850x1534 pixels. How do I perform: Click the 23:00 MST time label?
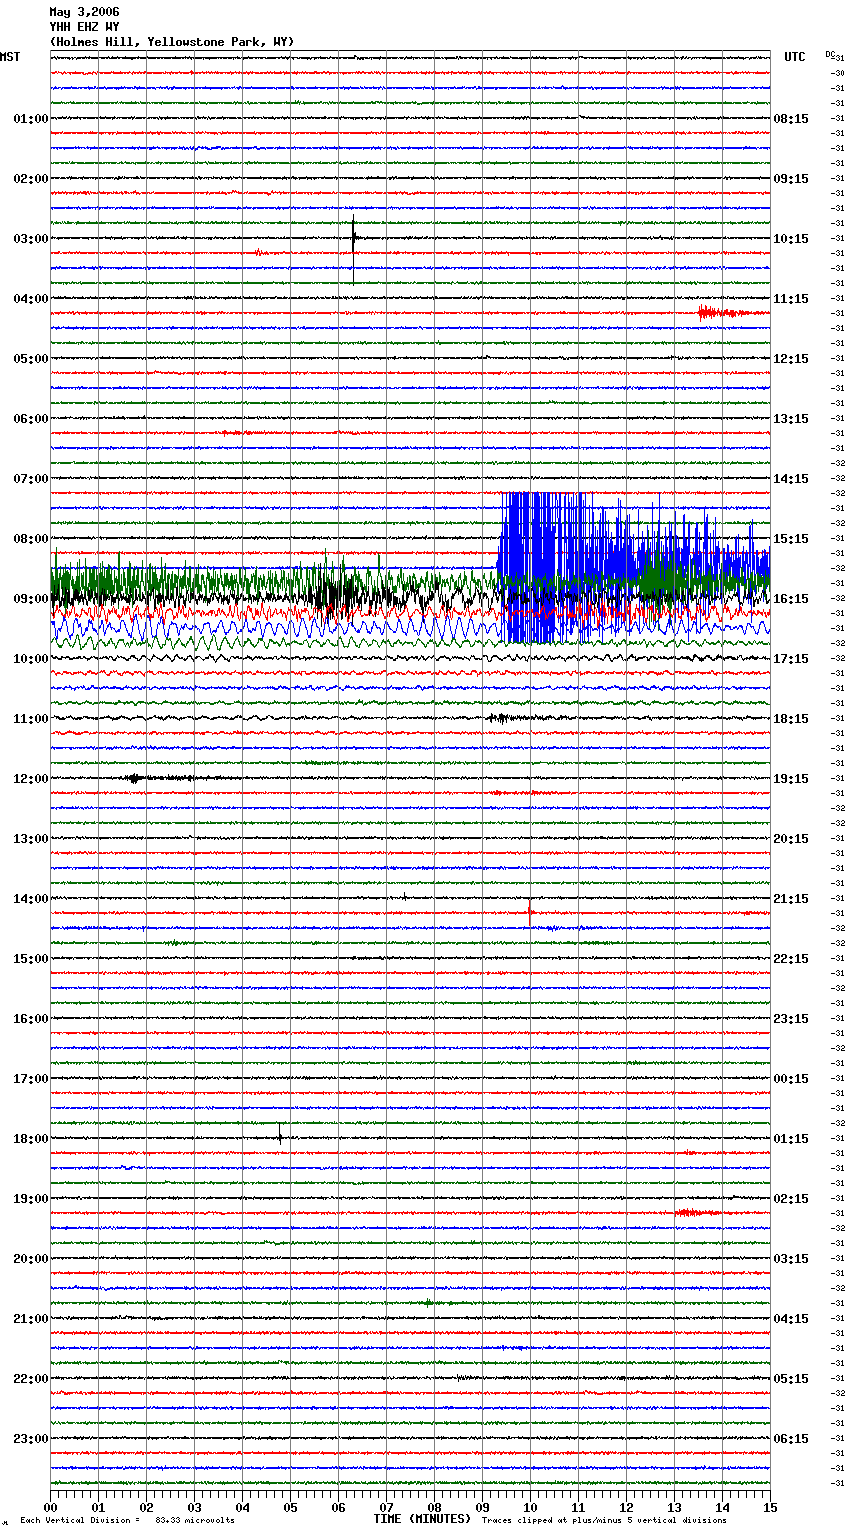pos(31,1439)
